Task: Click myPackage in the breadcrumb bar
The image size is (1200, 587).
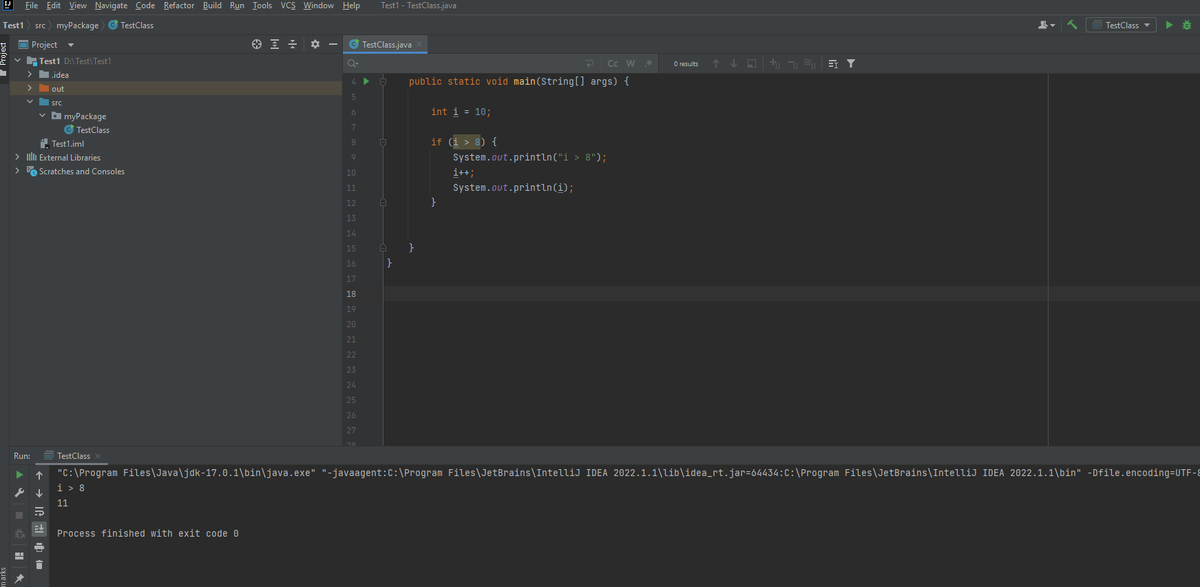Action: tap(77, 25)
